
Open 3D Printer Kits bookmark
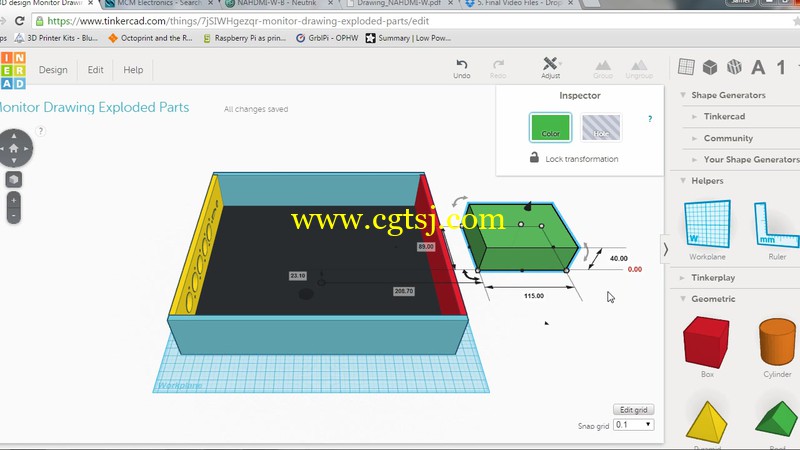point(56,38)
